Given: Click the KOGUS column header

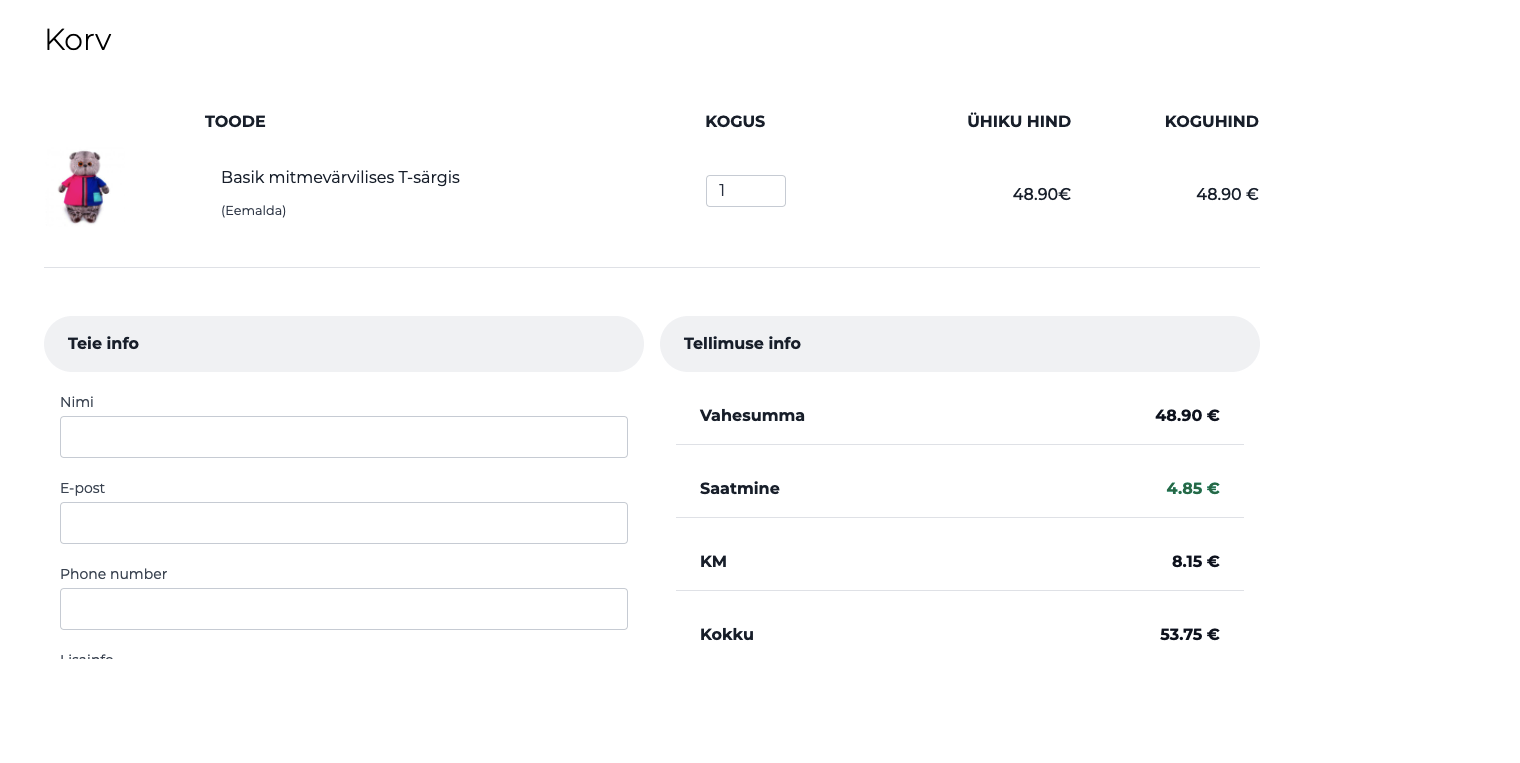Looking at the screenshot, I should (x=735, y=122).
